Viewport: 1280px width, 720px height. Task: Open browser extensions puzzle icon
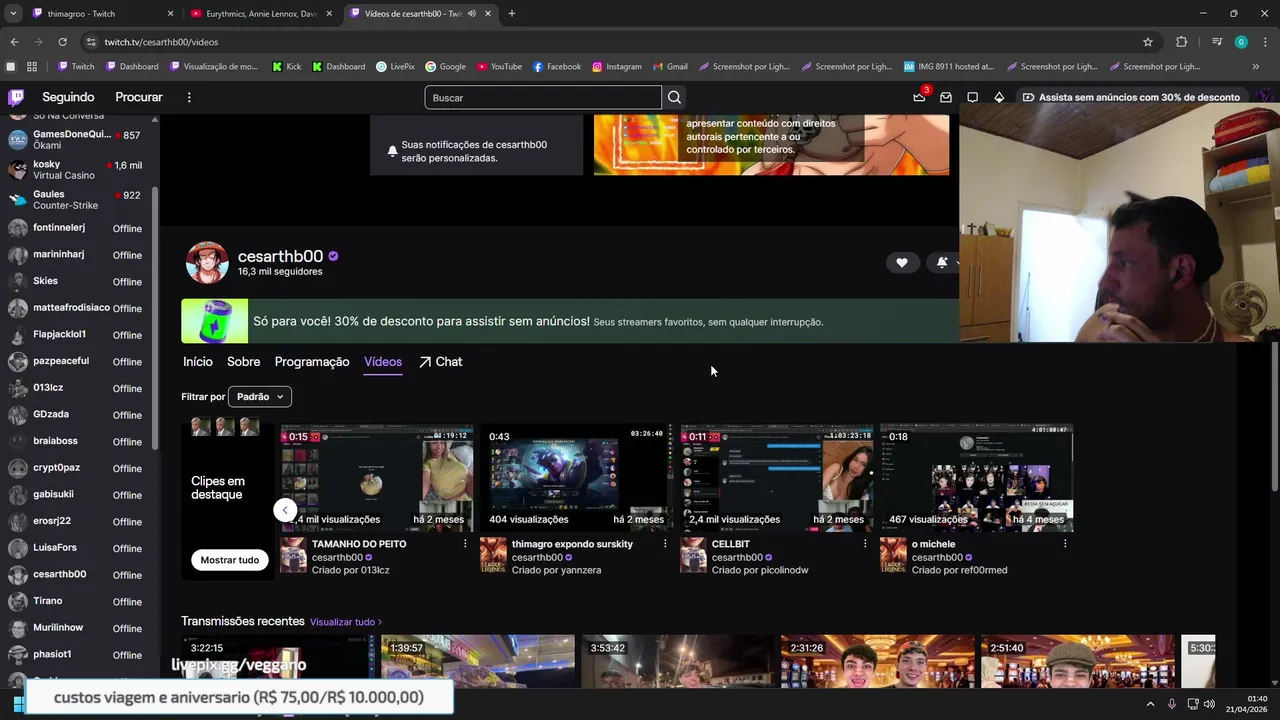point(1181,42)
